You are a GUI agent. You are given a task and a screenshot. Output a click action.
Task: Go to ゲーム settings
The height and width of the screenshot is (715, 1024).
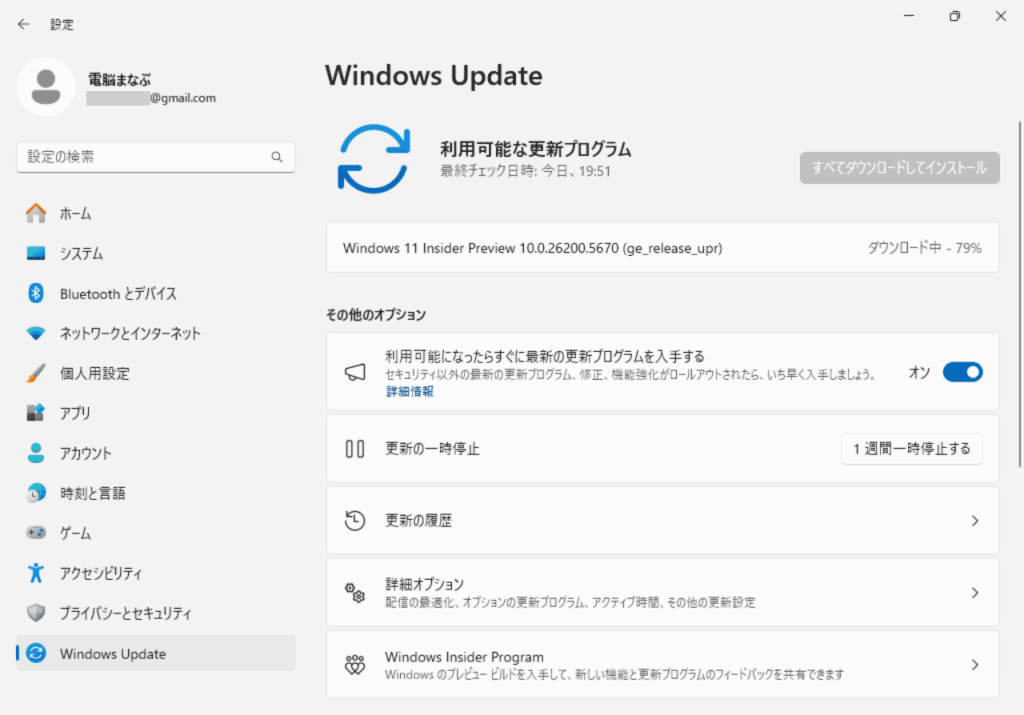click(156, 533)
